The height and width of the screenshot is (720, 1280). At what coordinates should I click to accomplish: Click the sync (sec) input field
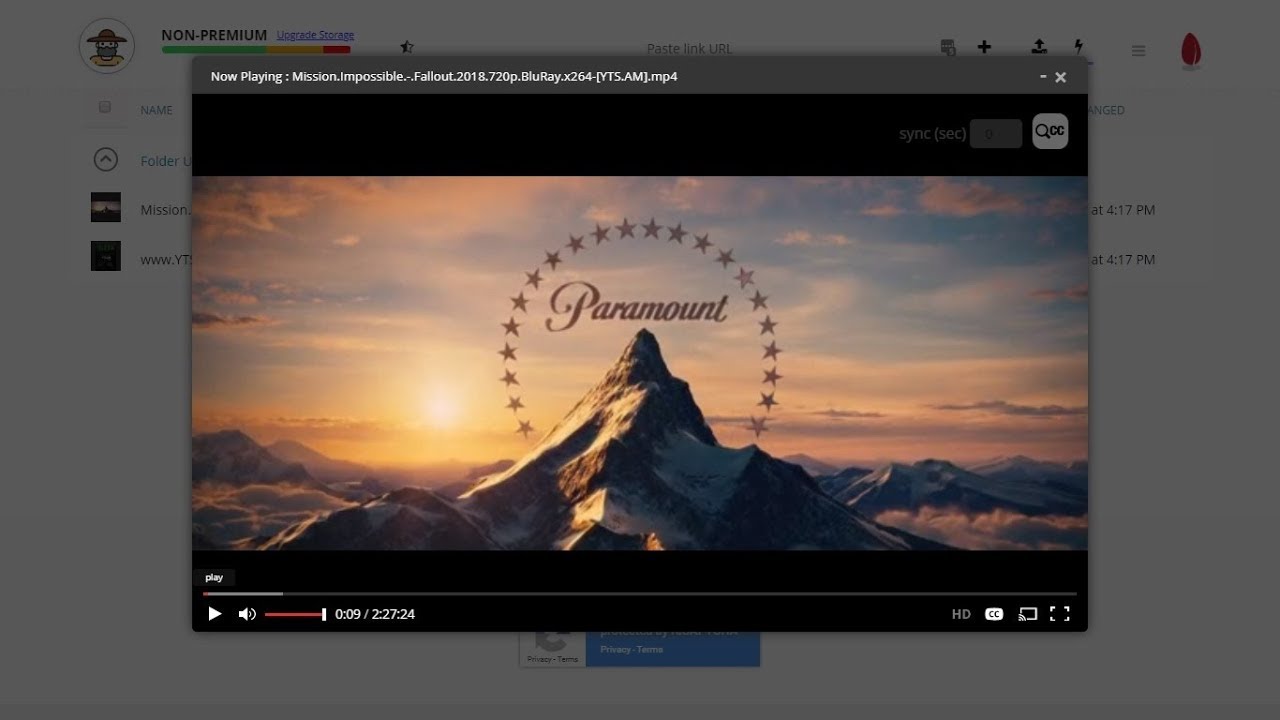[996, 133]
